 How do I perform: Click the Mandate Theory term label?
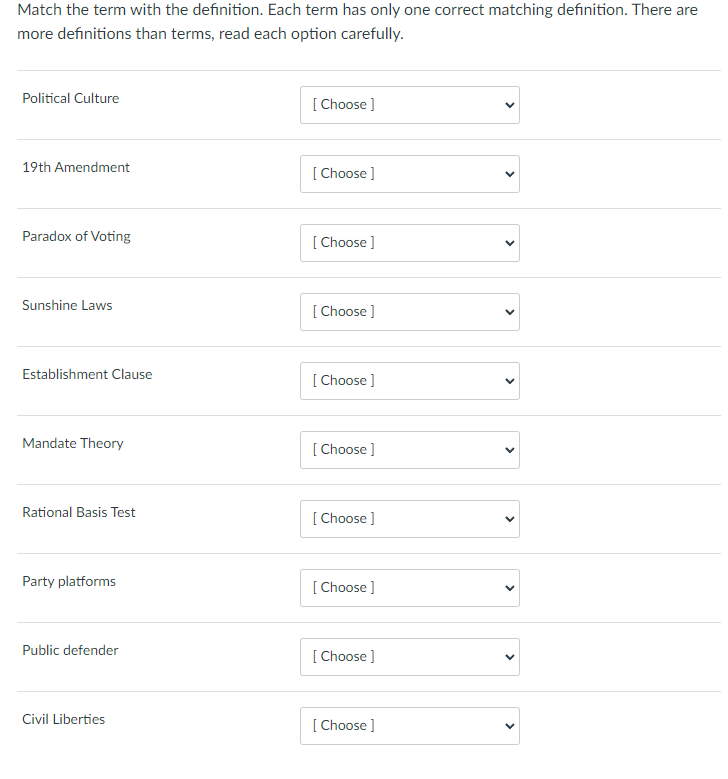[x=73, y=443]
